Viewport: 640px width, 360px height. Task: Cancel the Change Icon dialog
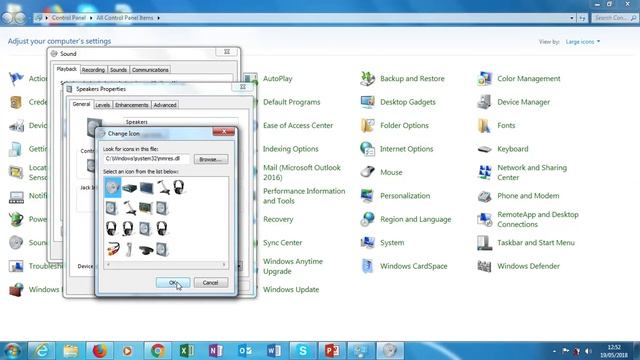point(211,282)
